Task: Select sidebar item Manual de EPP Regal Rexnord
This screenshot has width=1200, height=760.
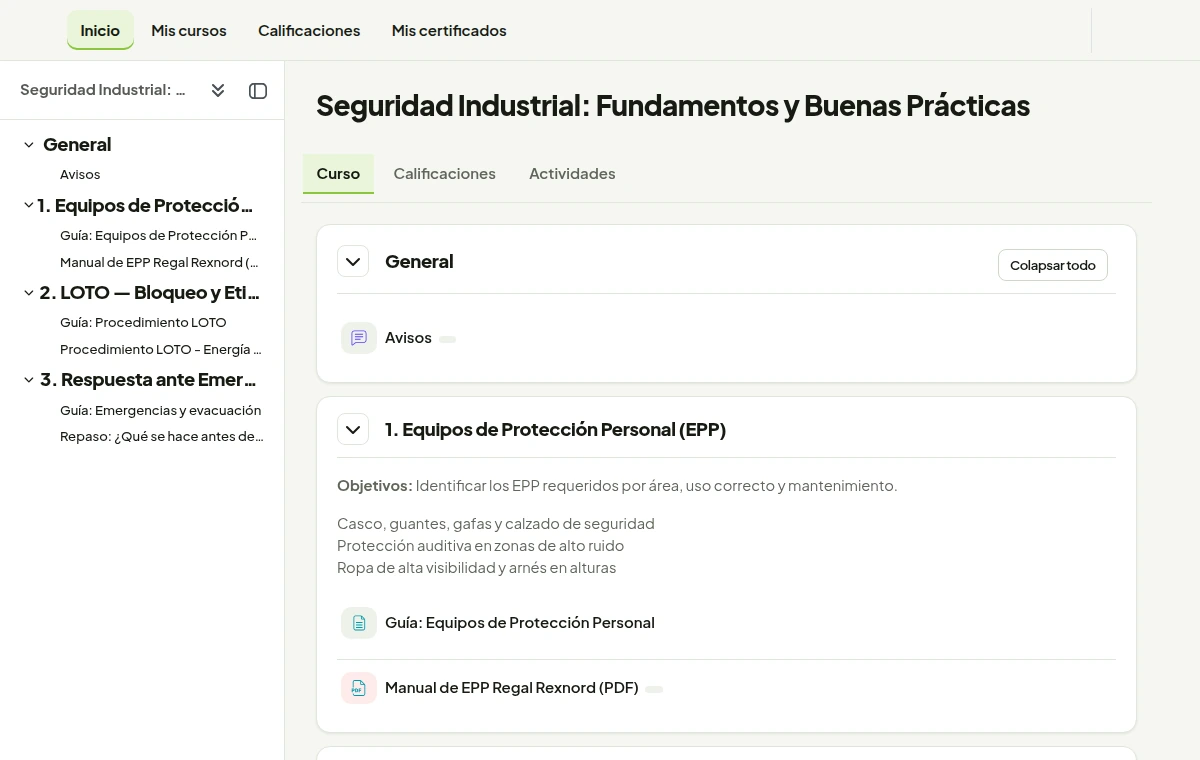Action: (159, 263)
